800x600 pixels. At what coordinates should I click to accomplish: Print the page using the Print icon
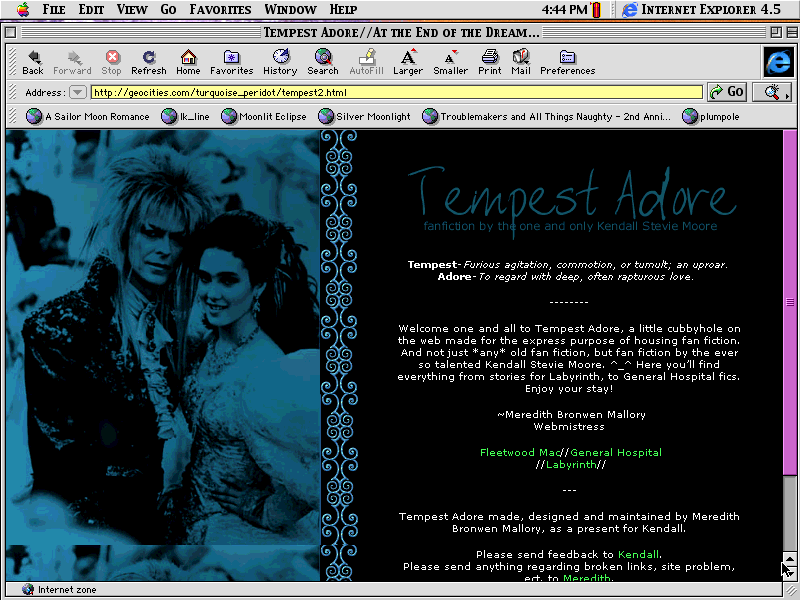pyautogui.click(x=490, y=57)
